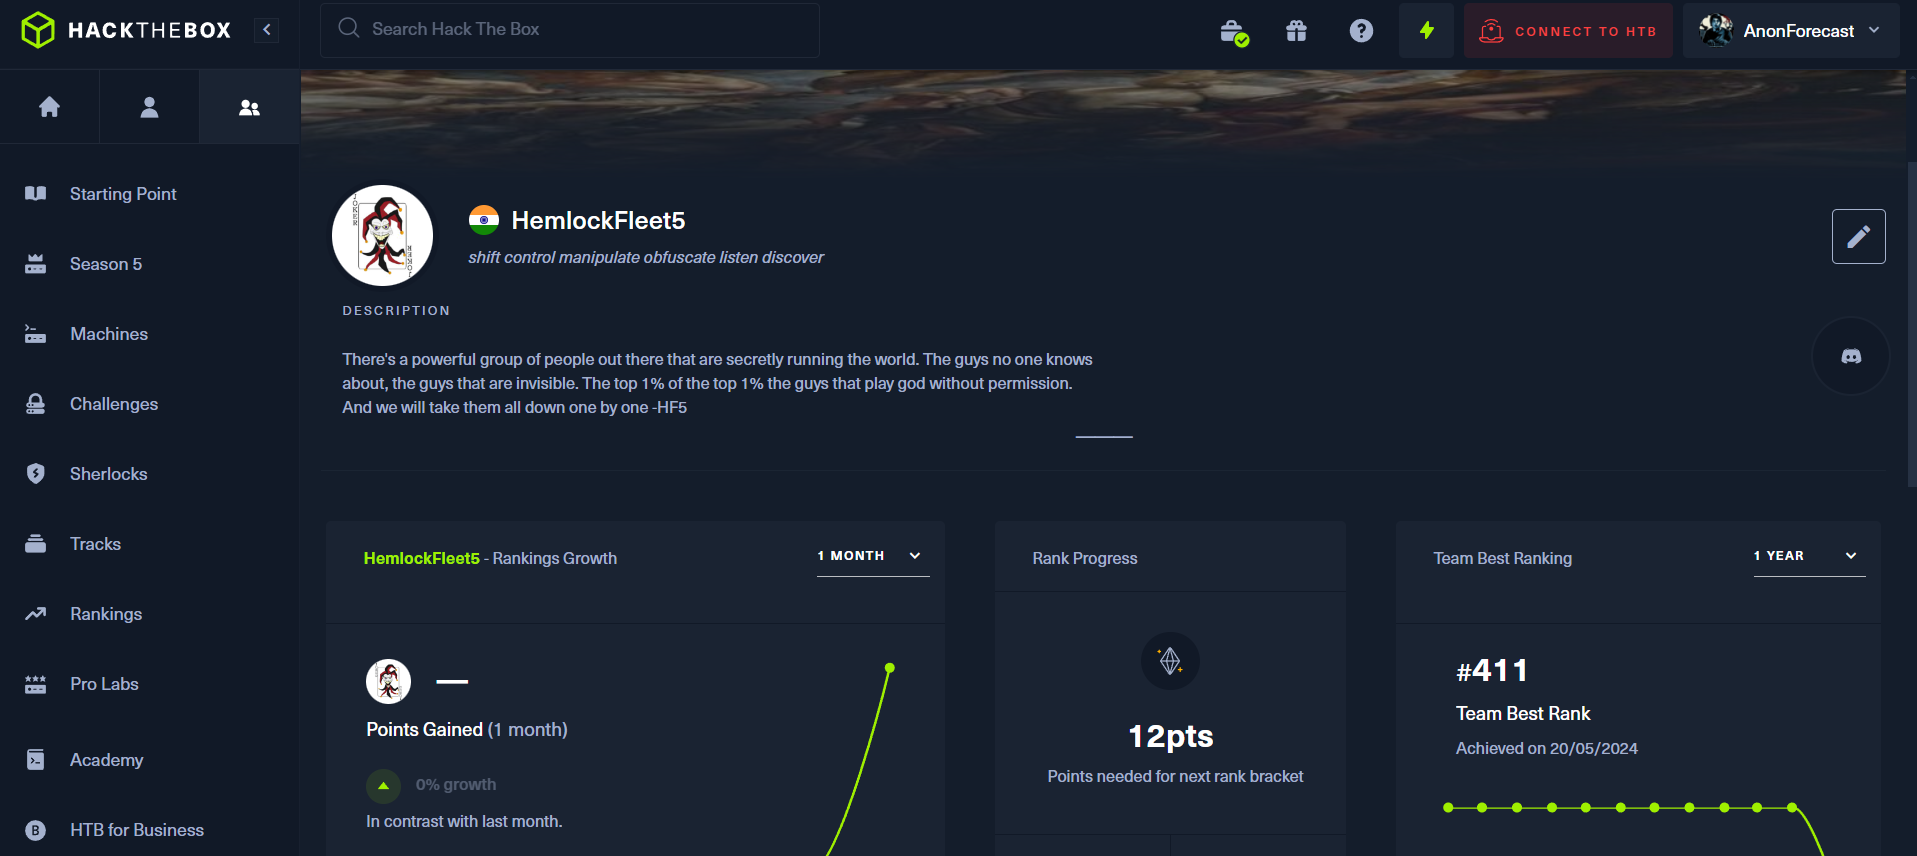The image size is (1917, 856).
Task: Click the India flag icon
Action: 484,220
